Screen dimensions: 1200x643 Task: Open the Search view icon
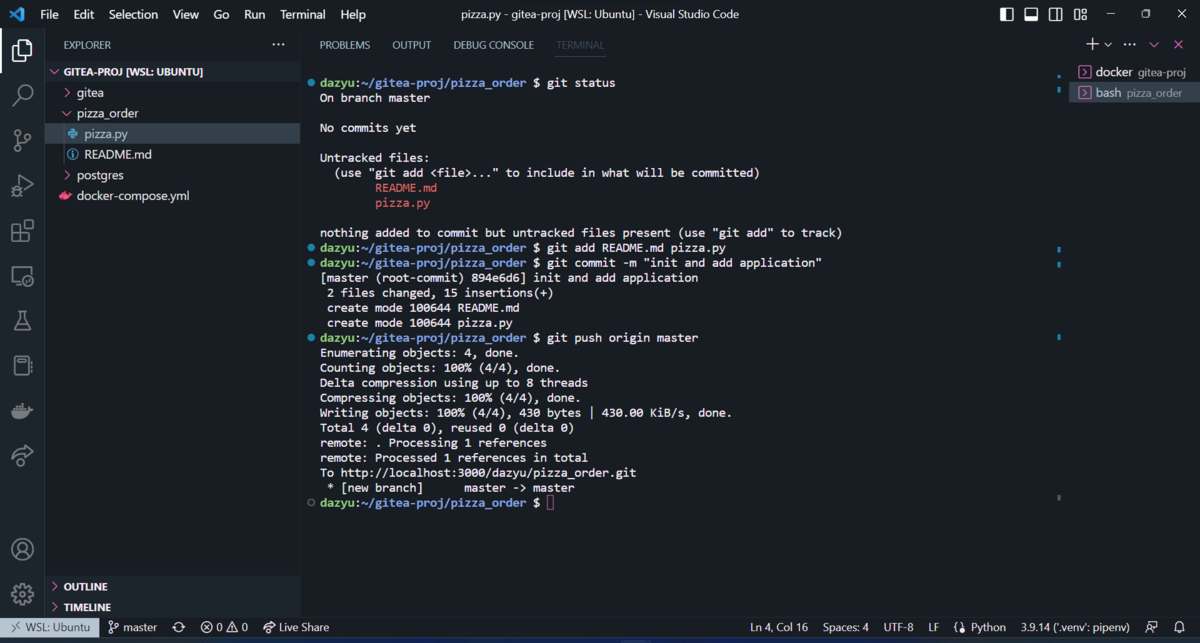pyautogui.click(x=22, y=95)
